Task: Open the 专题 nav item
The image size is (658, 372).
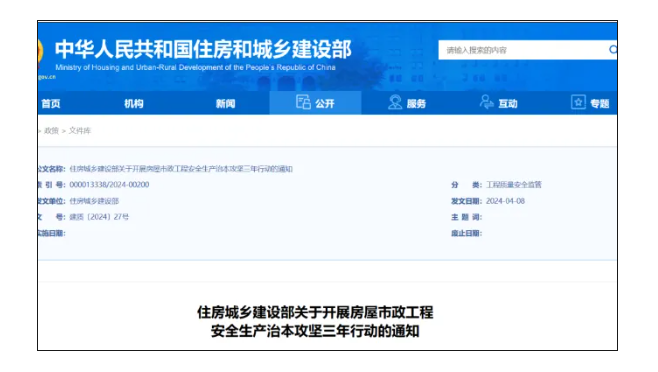Action: click(599, 104)
